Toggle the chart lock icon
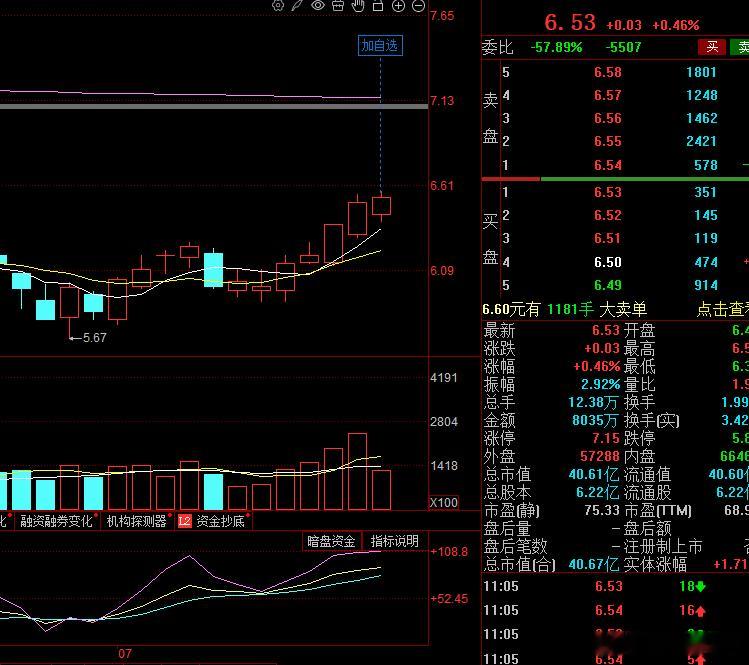749x665 pixels. click(x=378, y=5)
